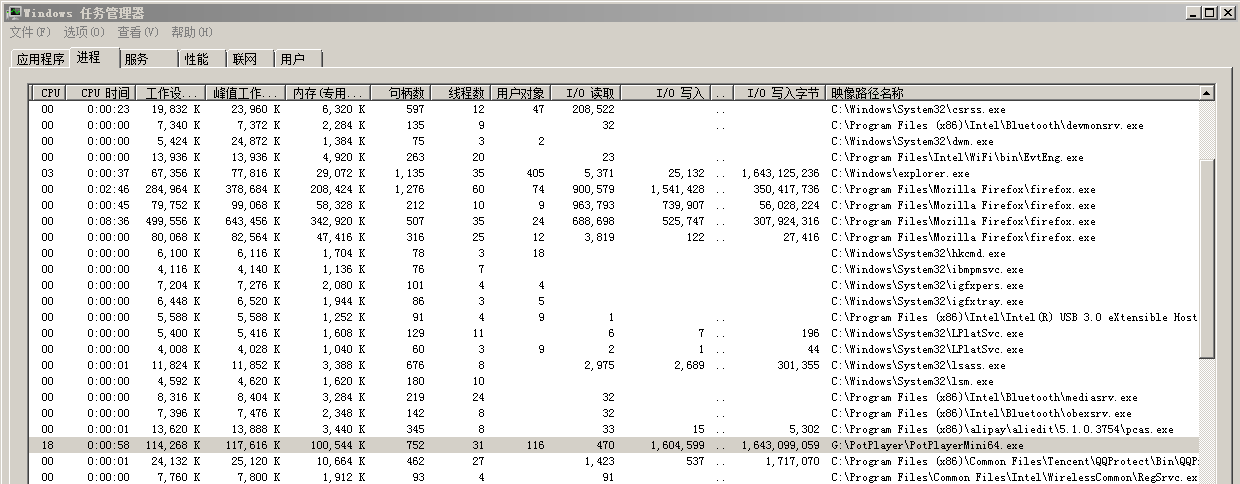Image resolution: width=1240 pixels, height=484 pixels.
Task: Select the lsass.exe process row
Action: (x=616, y=365)
